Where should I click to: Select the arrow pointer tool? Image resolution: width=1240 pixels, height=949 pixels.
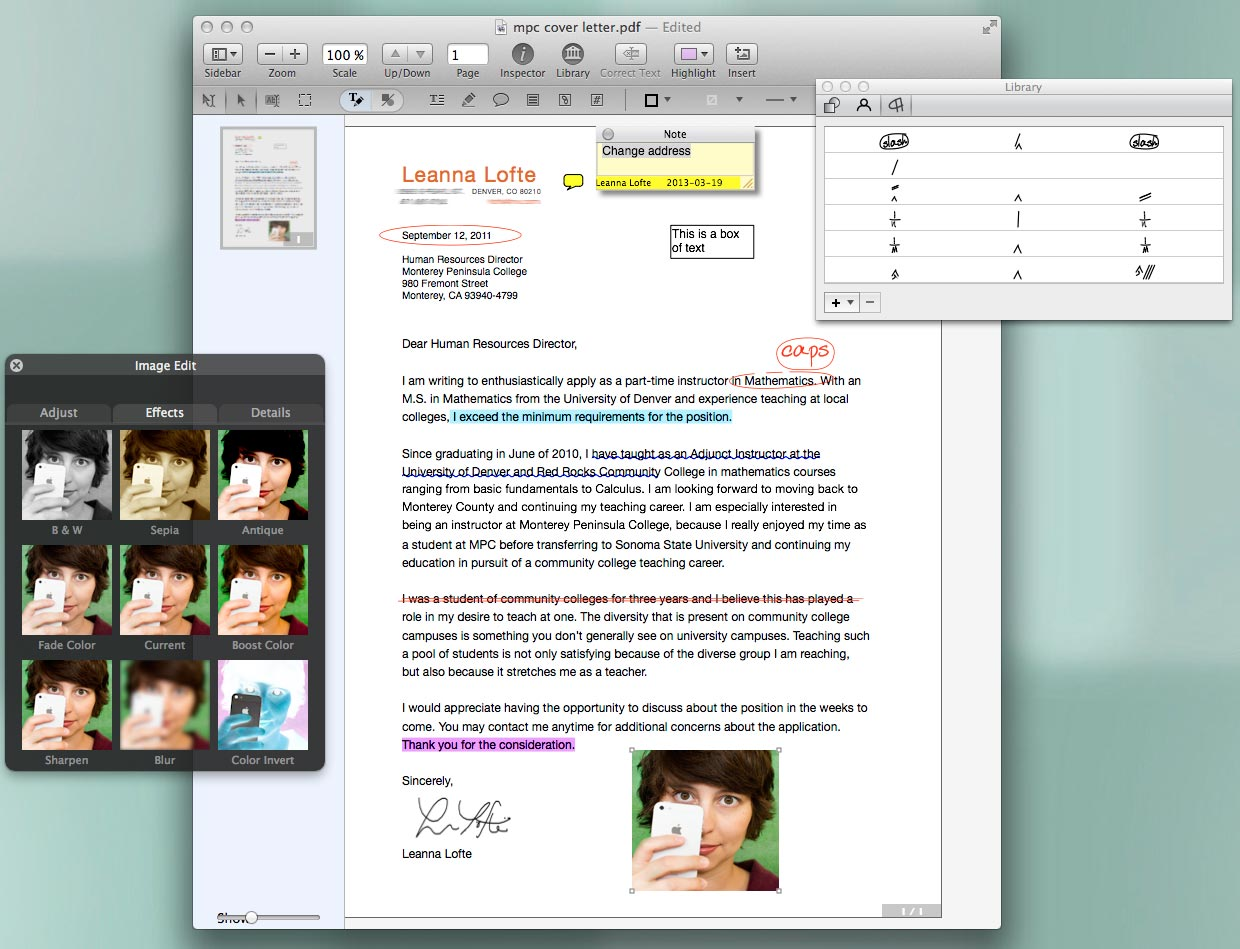[241, 100]
